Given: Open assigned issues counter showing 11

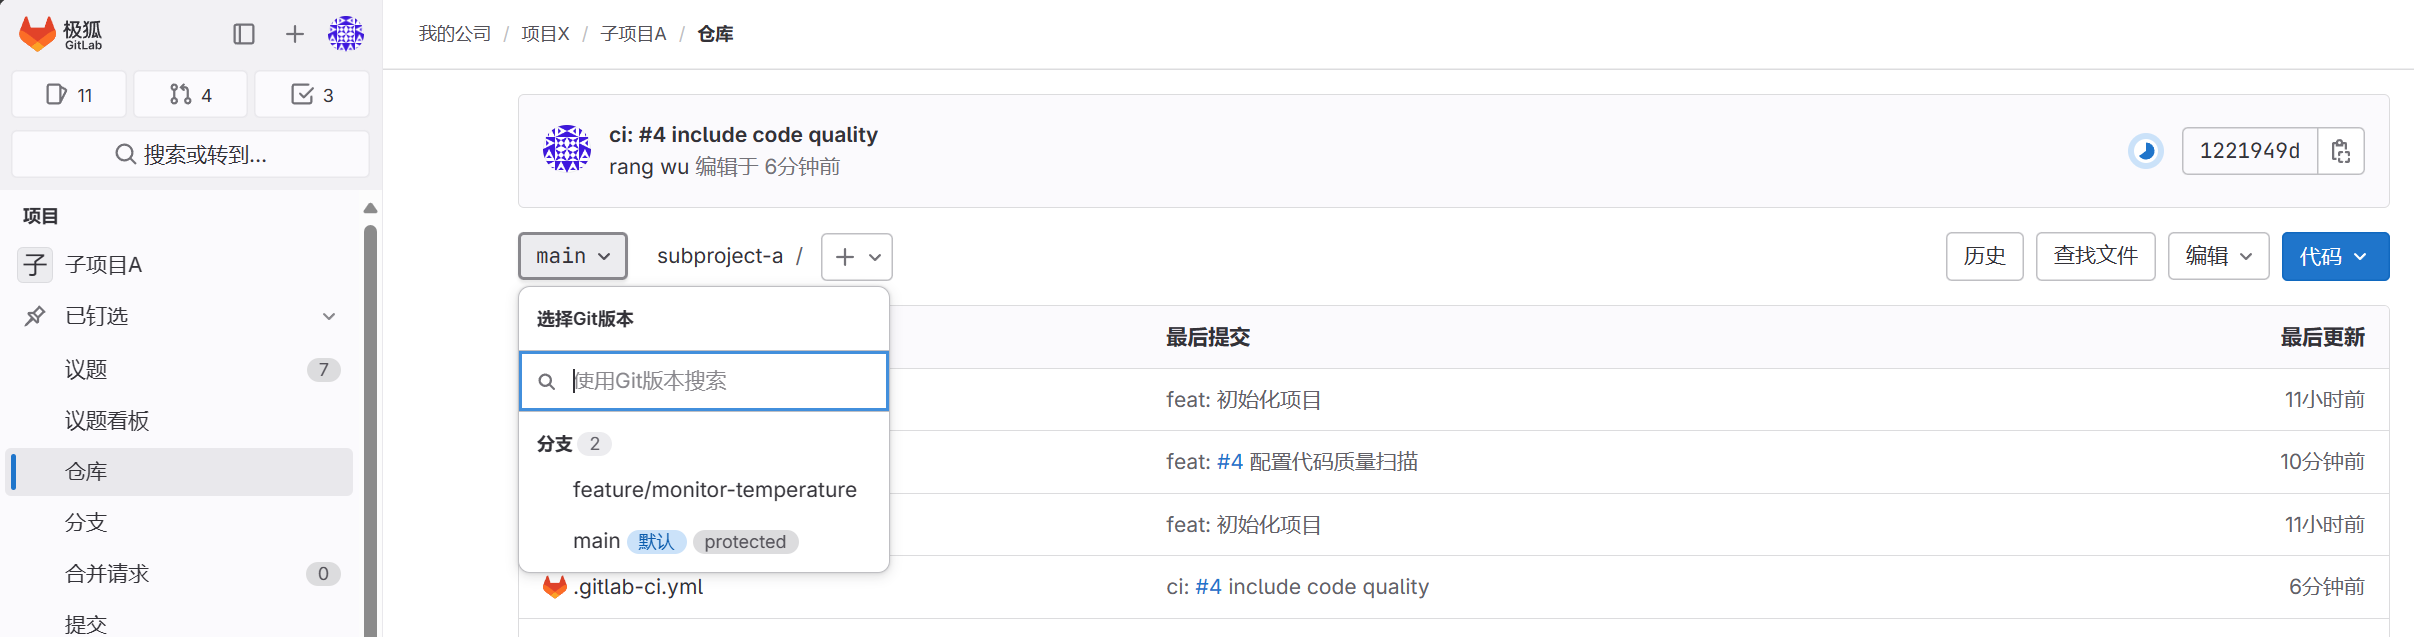Looking at the screenshot, I should coord(69,95).
